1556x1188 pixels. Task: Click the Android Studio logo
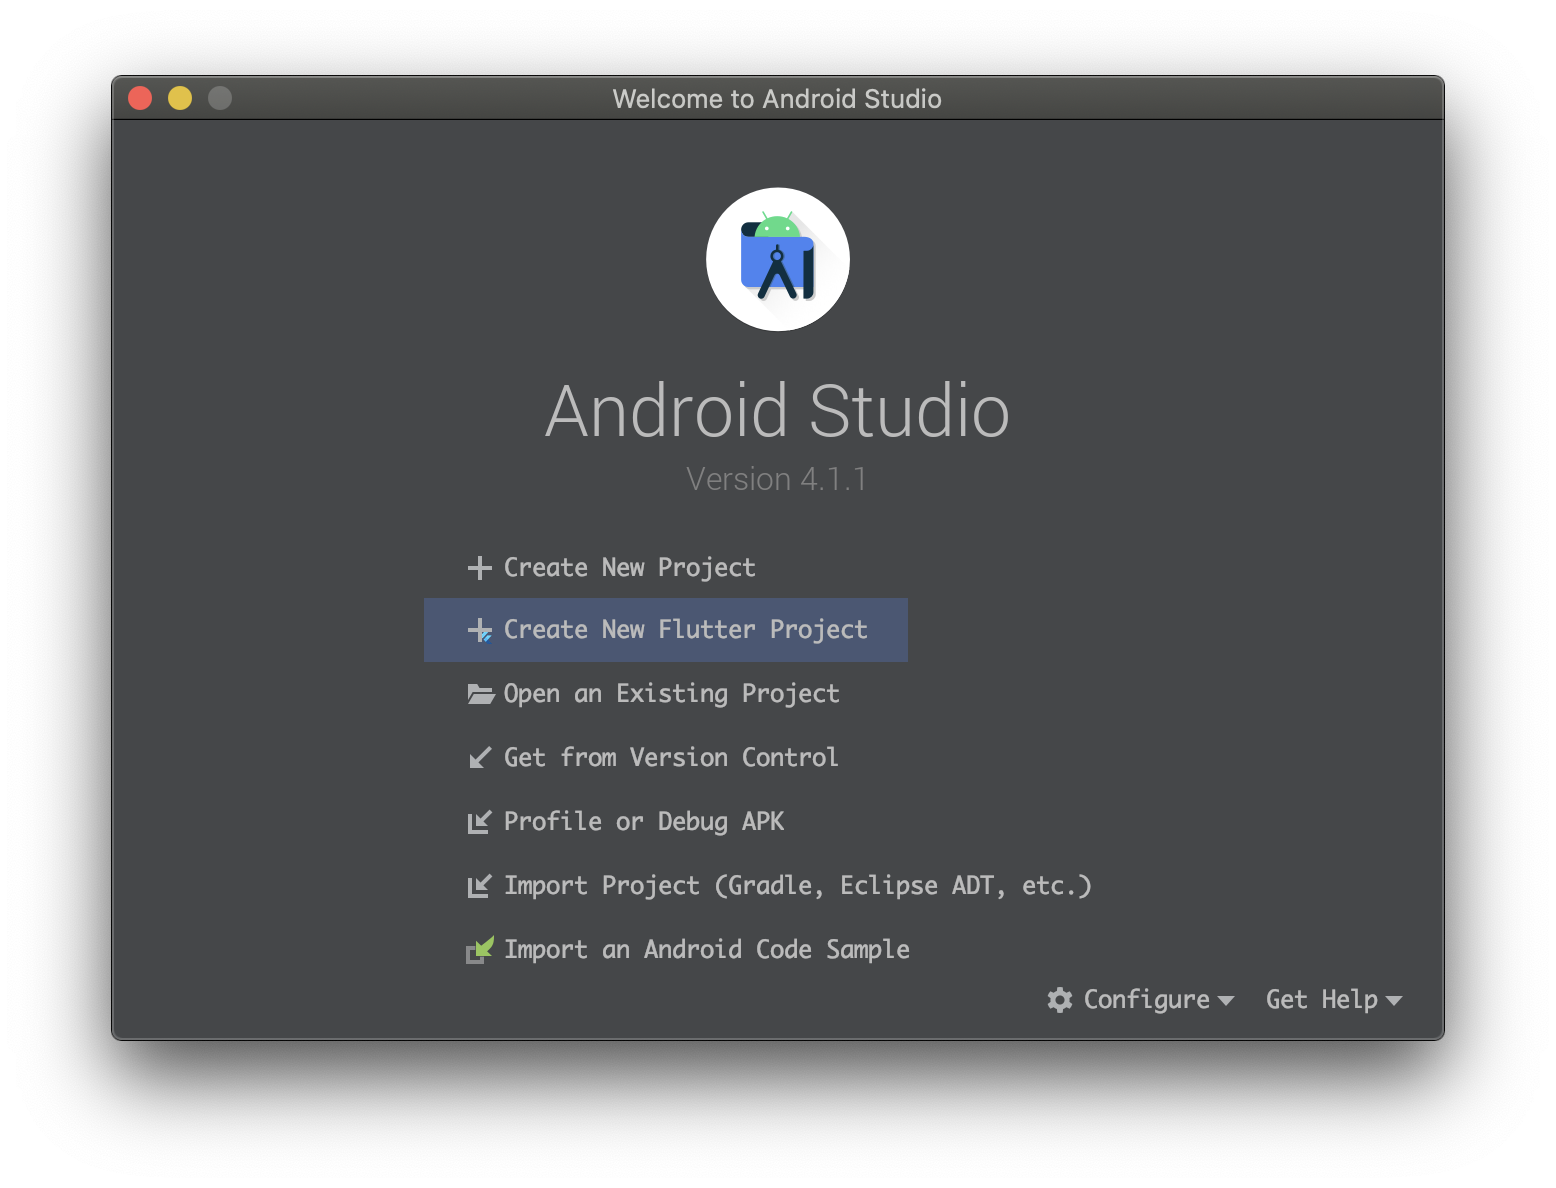click(x=778, y=260)
